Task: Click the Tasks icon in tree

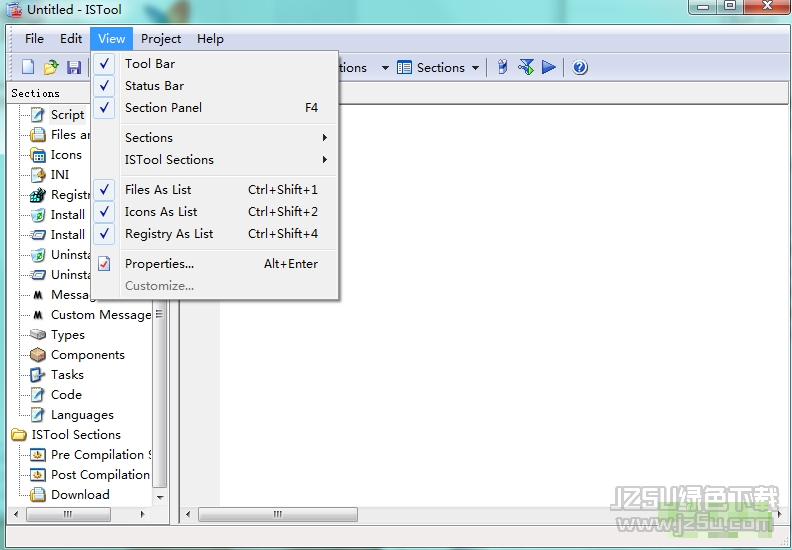Action: 37,375
